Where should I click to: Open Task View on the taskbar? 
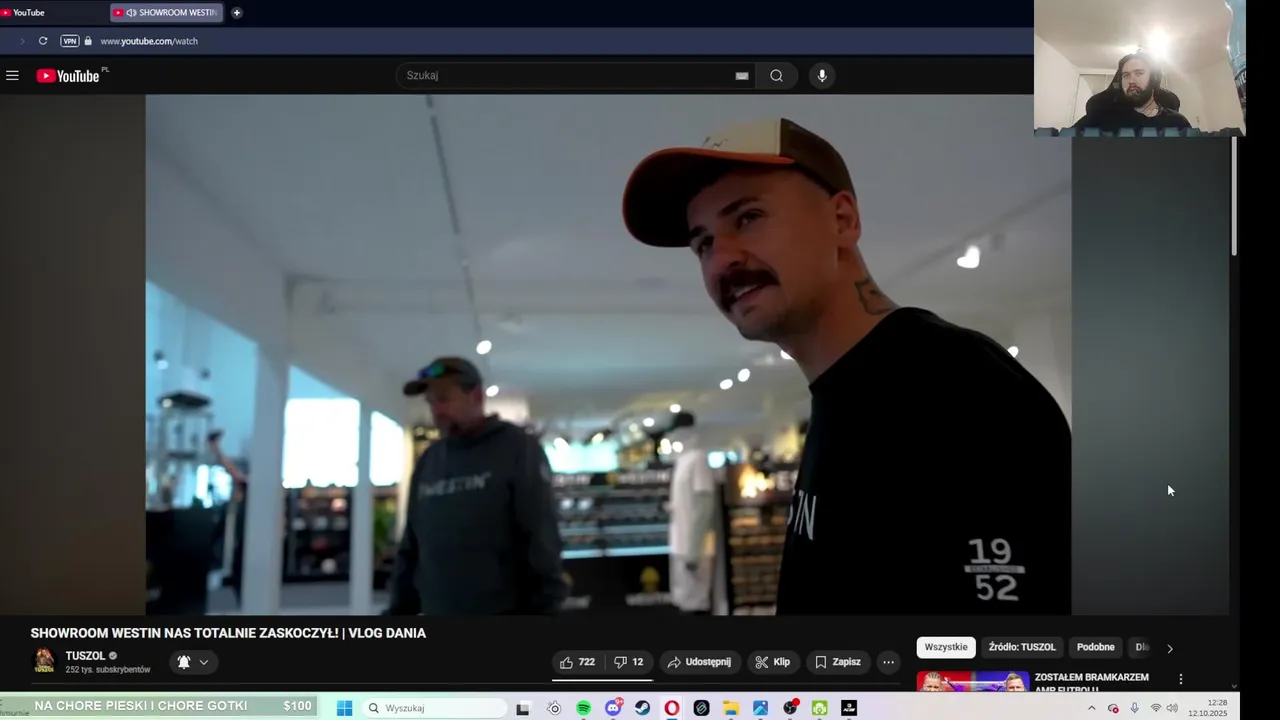(x=522, y=708)
